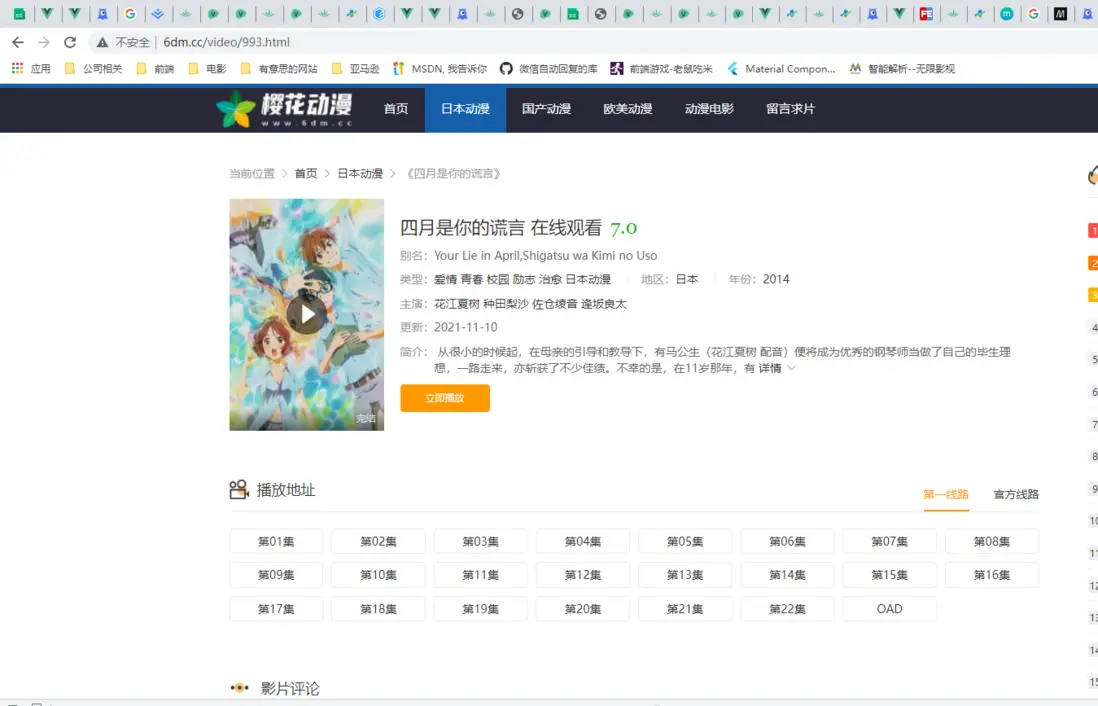This screenshot has width=1098, height=706.
Task: Open episode 第05集
Action: tap(684, 541)
